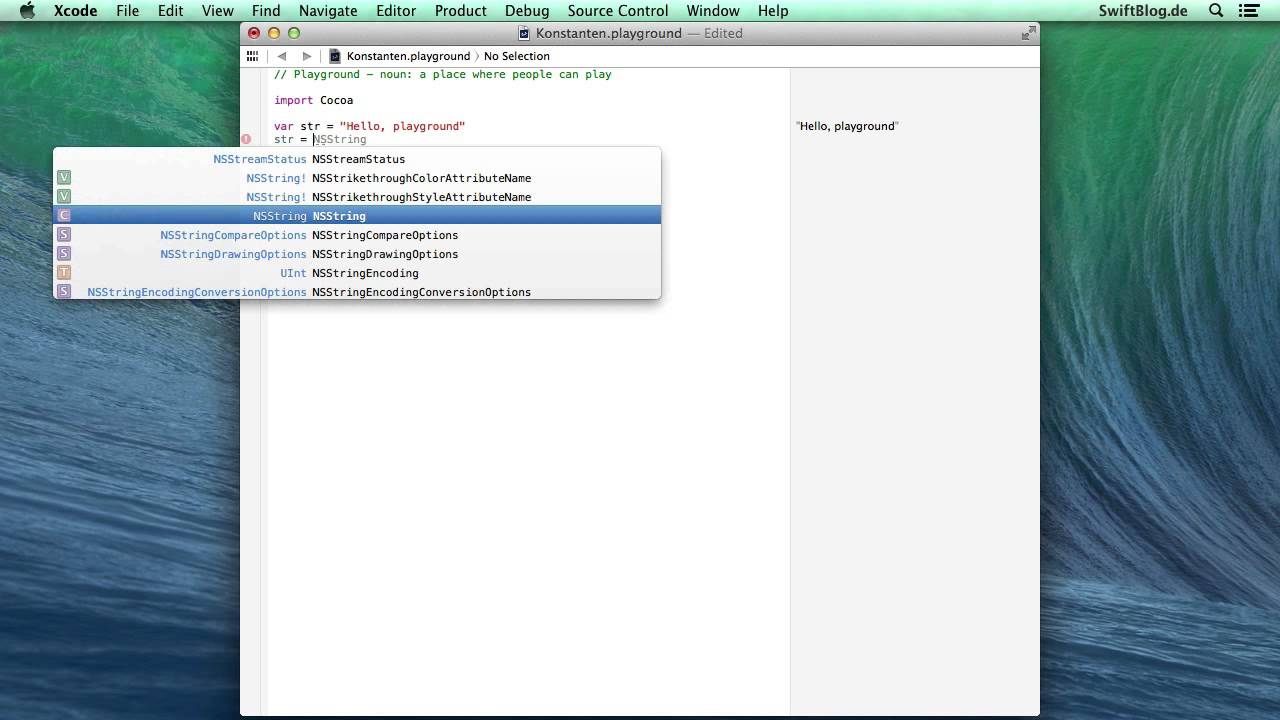The height and width of the screenshot is (720, 1280).
Task: Open the Editor menu
Action: pyautogui.click(x=396, y=11)
